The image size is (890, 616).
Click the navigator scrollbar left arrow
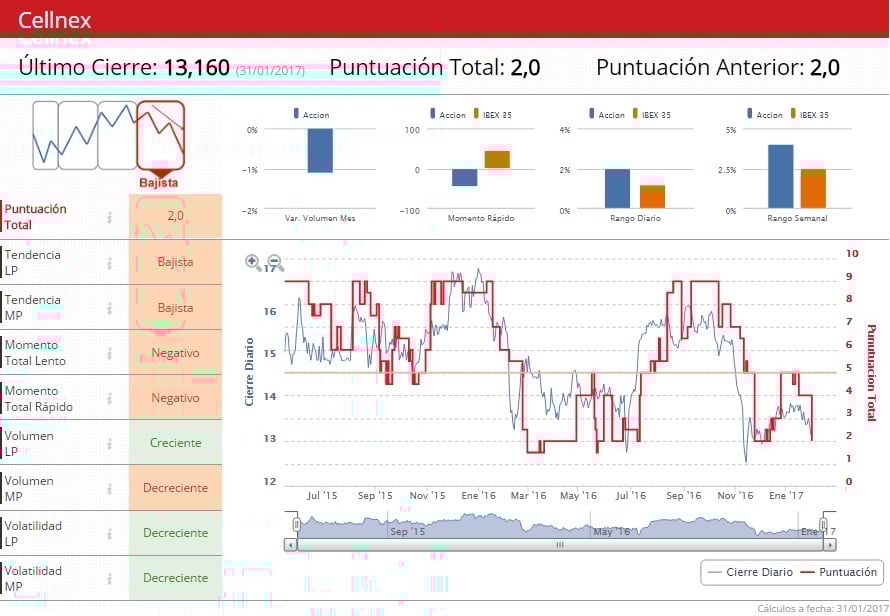(x=291, y=545)
